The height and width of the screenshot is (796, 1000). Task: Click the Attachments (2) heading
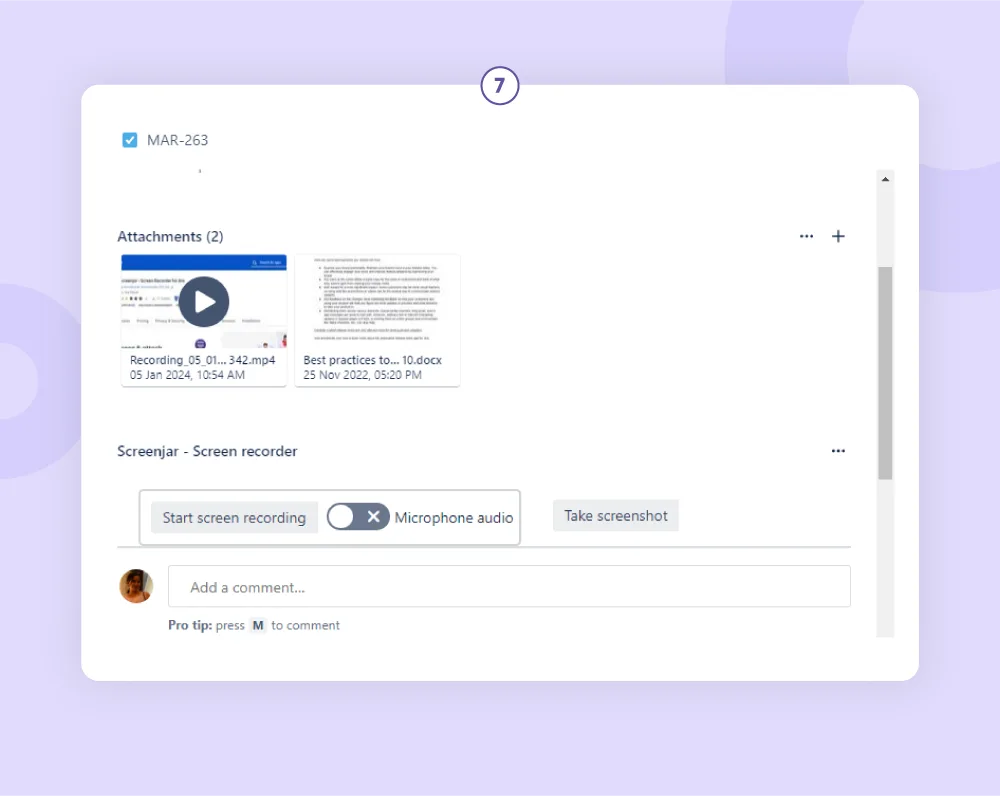[x=170, y=237]
